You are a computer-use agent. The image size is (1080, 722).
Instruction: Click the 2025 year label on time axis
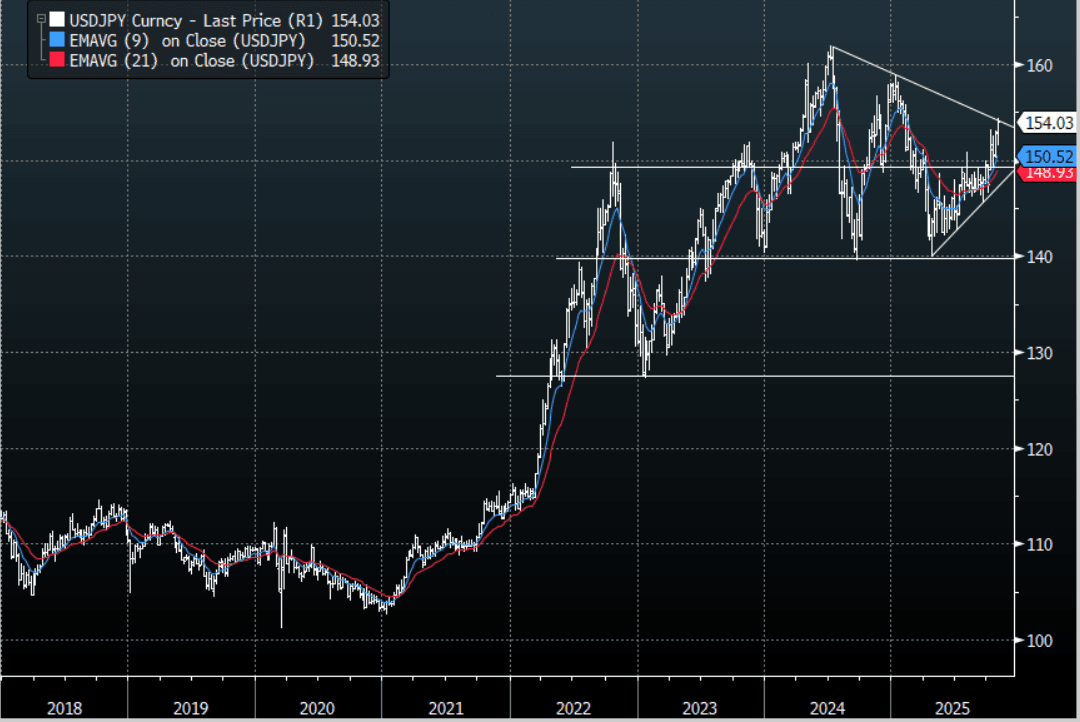(953, 708)
